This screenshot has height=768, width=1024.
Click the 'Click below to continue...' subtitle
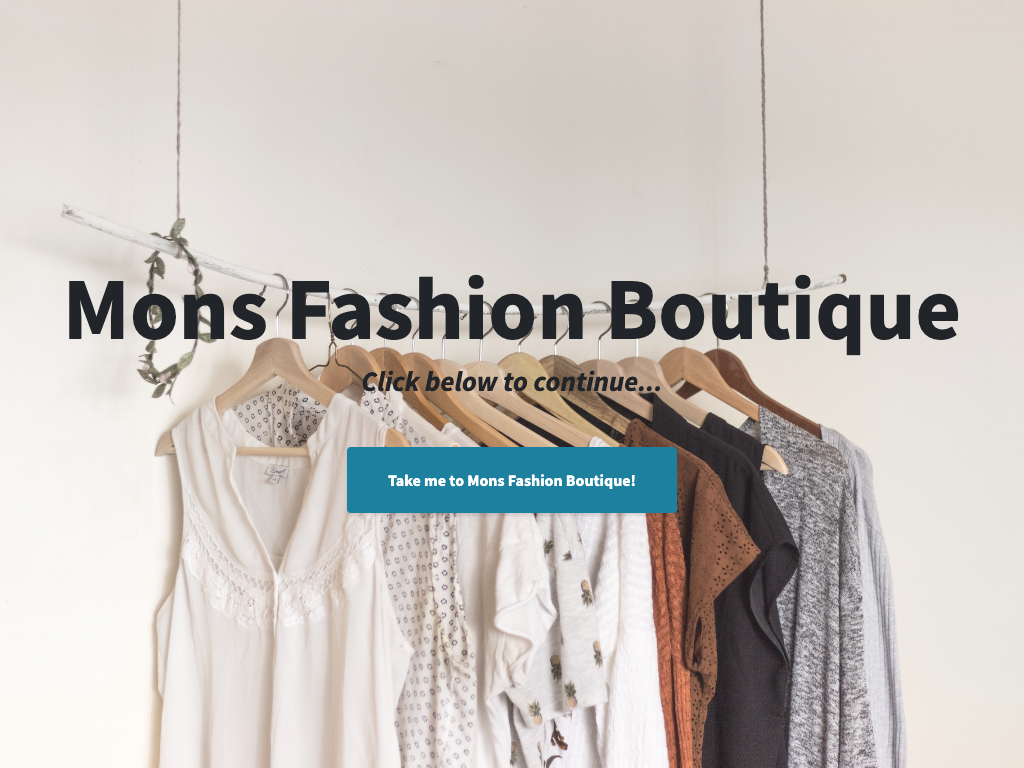(512, 382)
